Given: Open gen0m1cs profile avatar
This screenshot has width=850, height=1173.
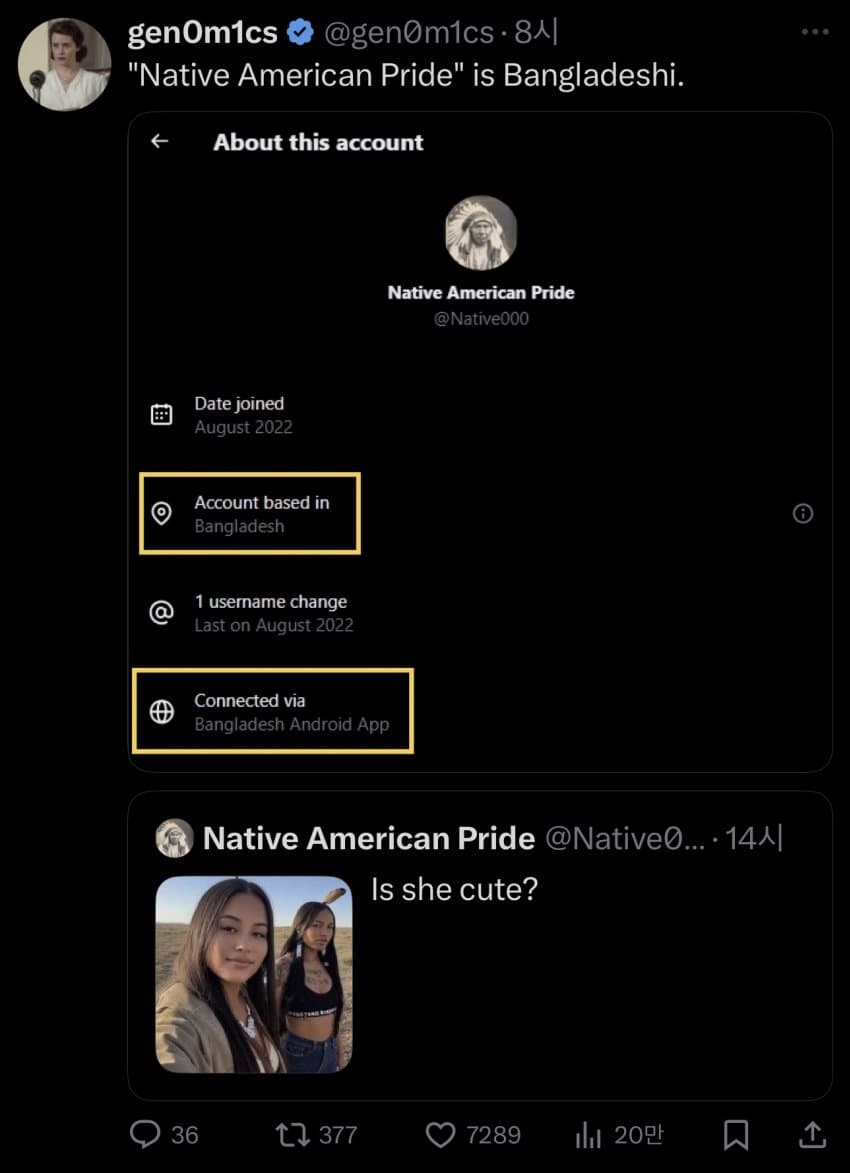Looking at the screenshot, I should tap(64, 64).
